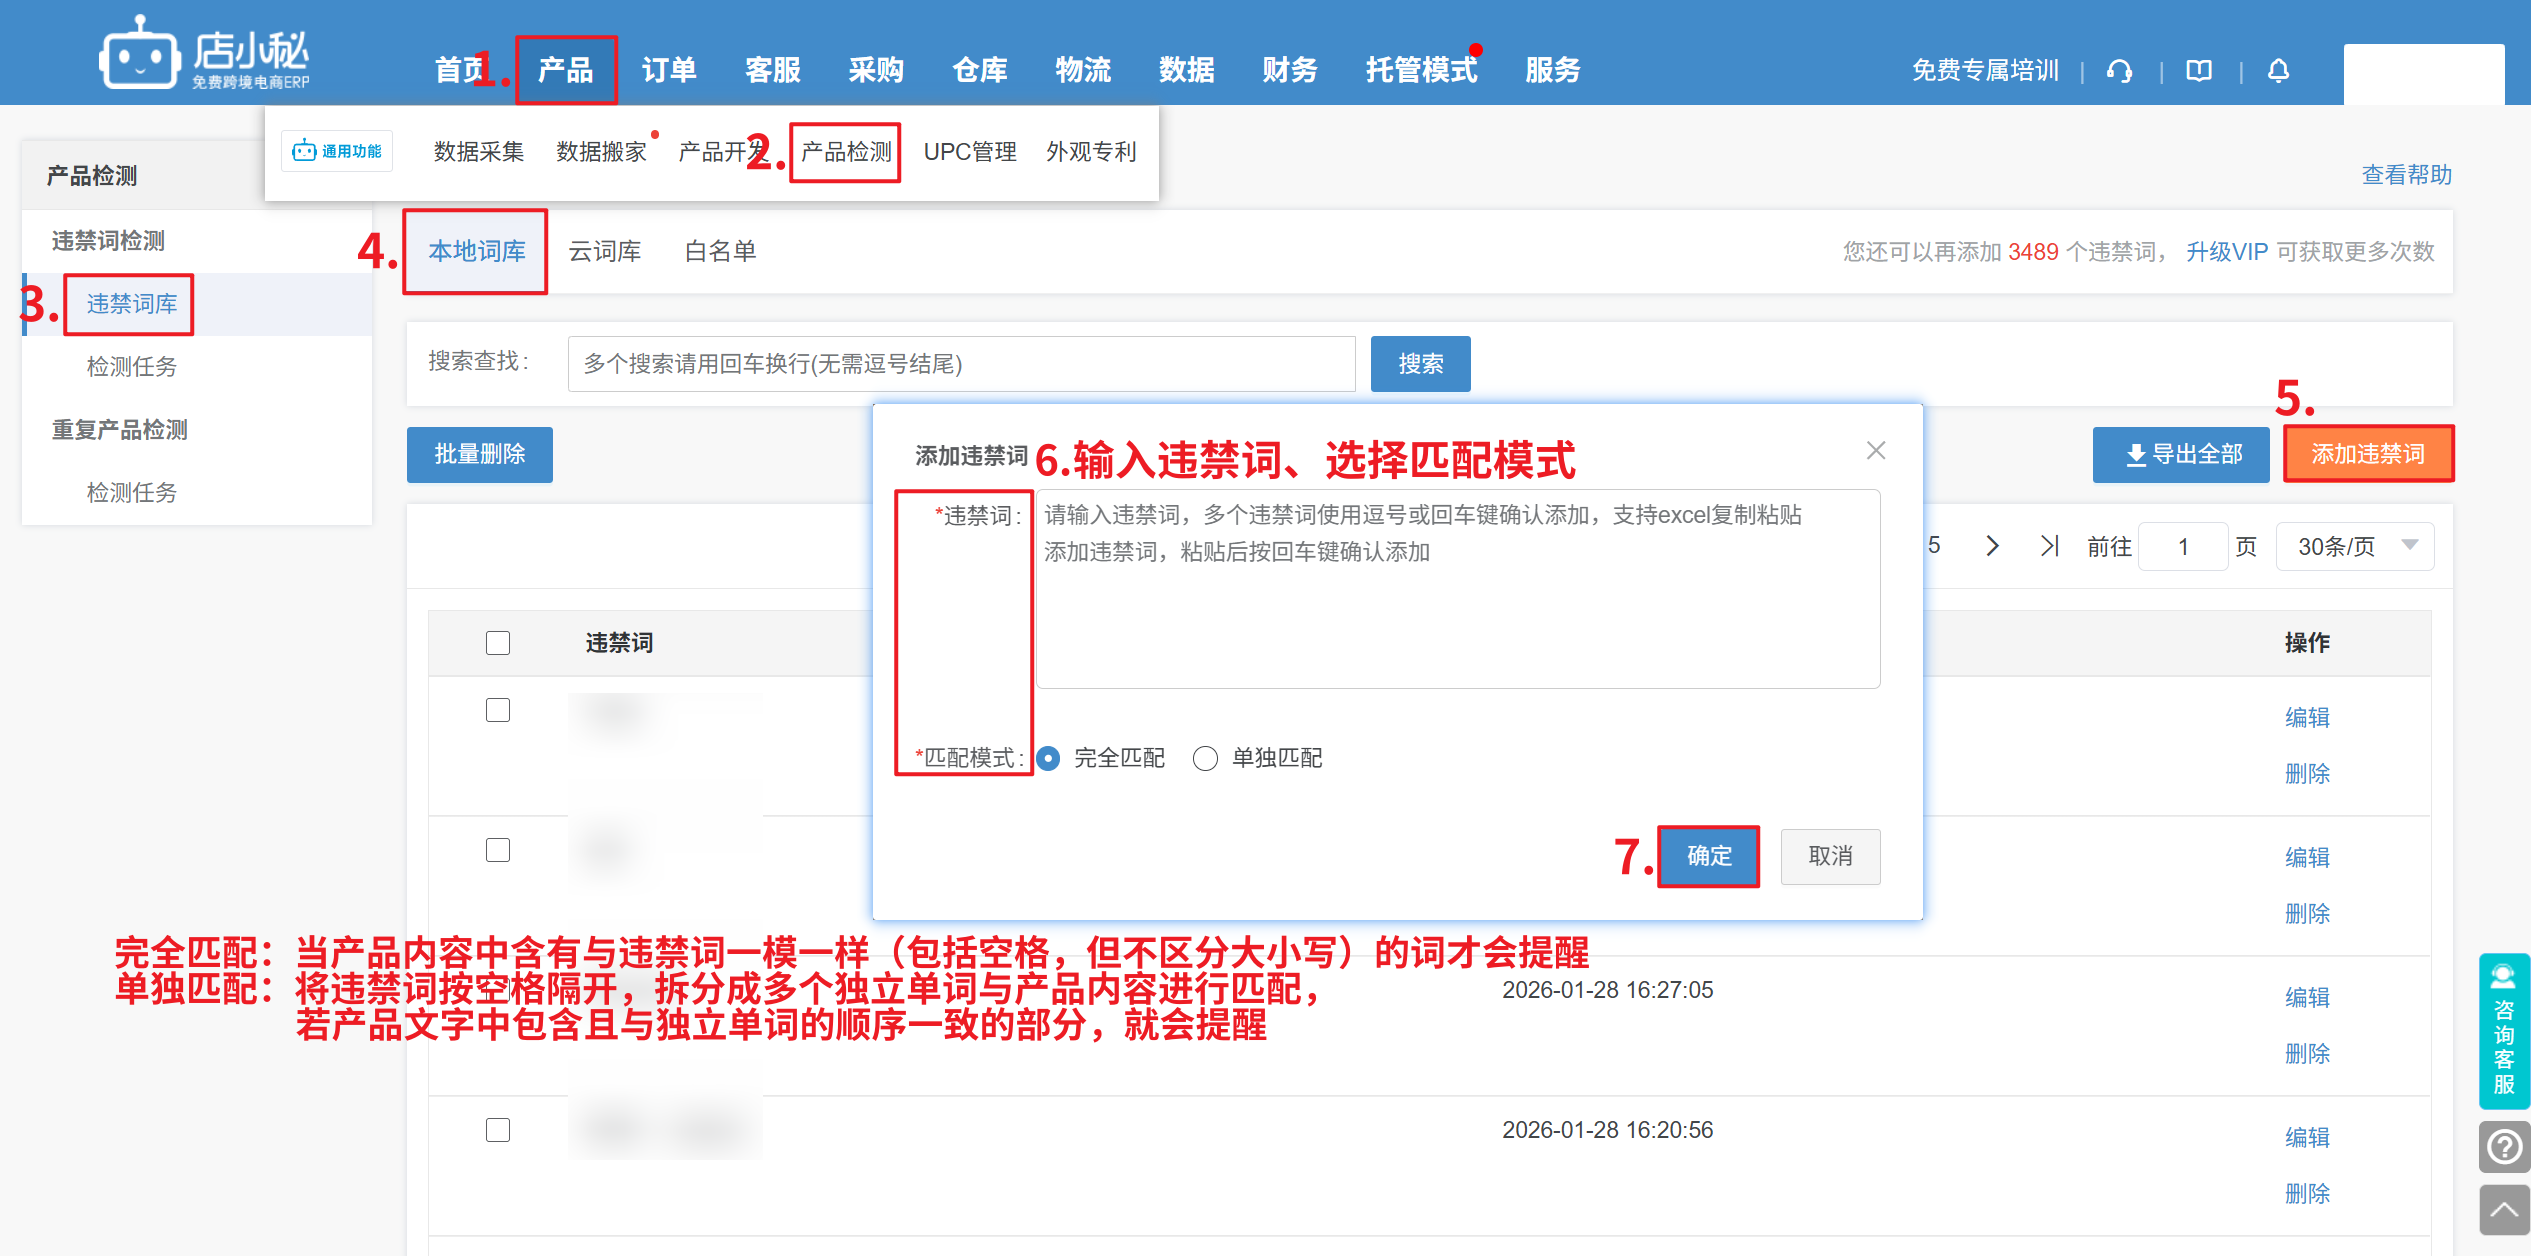
Task: Open the 30条/页 page size dropdown
Action: (2354, 546)
